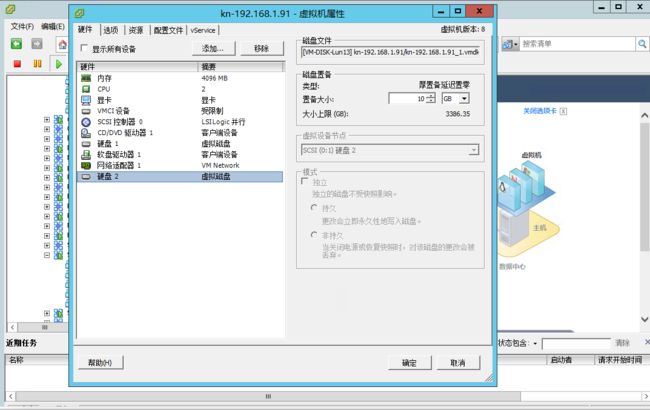Toggle the 显示所有设备 checkbox
This screenshot has height=410, width=650.
click(x=84, y=48)
